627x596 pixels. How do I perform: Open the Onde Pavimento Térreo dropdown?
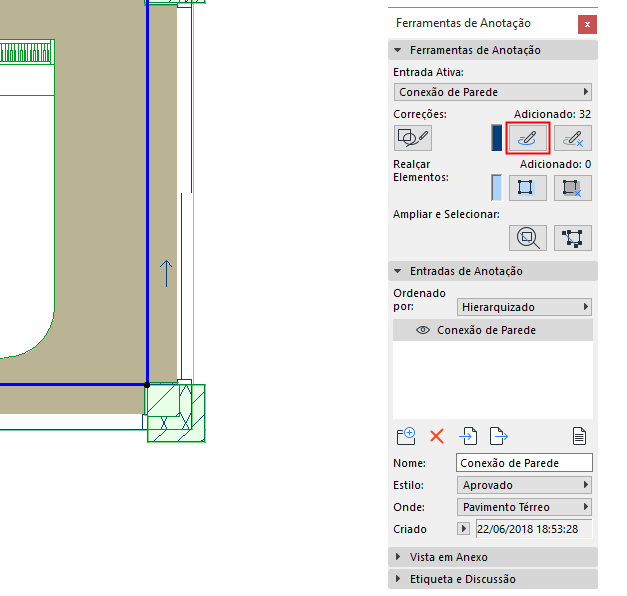524,507
